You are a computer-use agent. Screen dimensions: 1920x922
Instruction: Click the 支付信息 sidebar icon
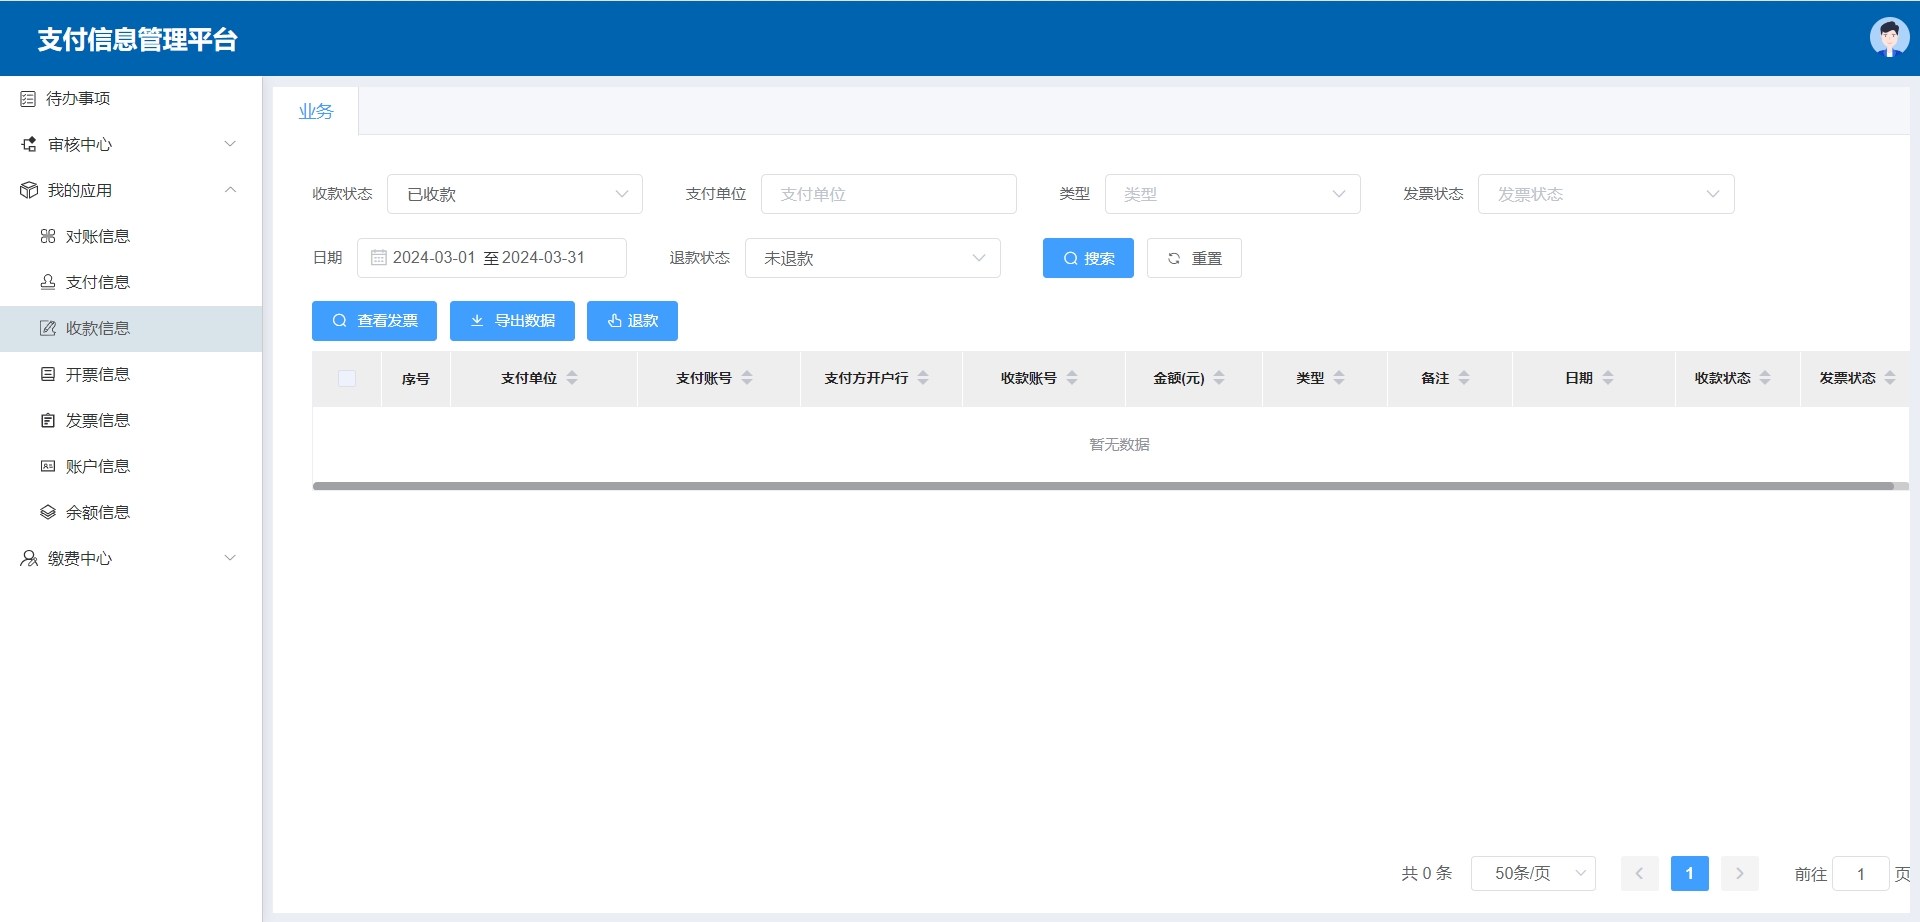(x=48, y=283)
